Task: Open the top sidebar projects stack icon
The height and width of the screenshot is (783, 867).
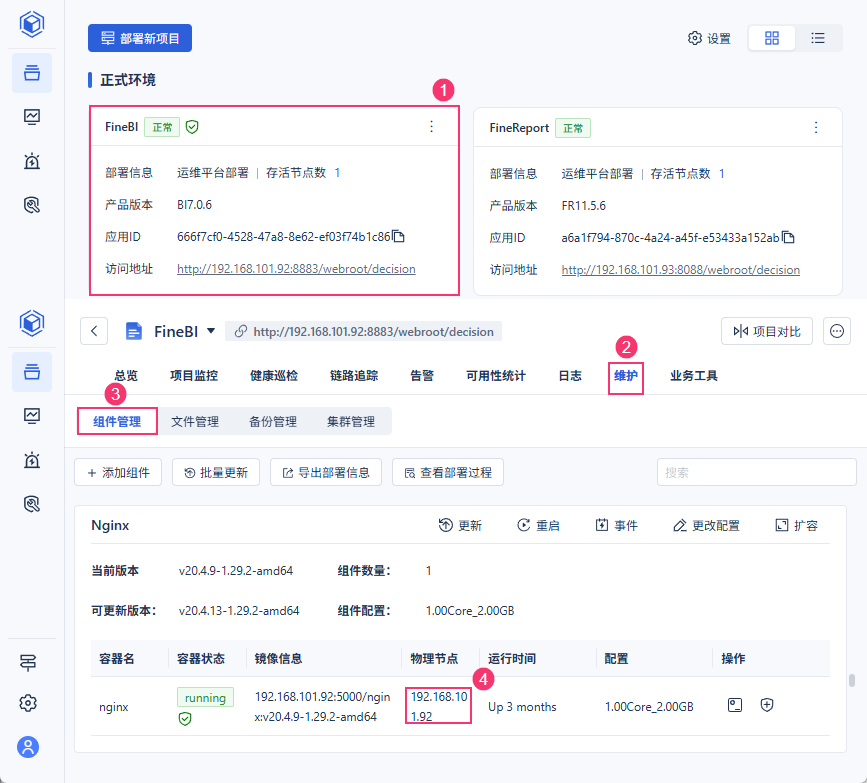Action: (x=32, y=72)
